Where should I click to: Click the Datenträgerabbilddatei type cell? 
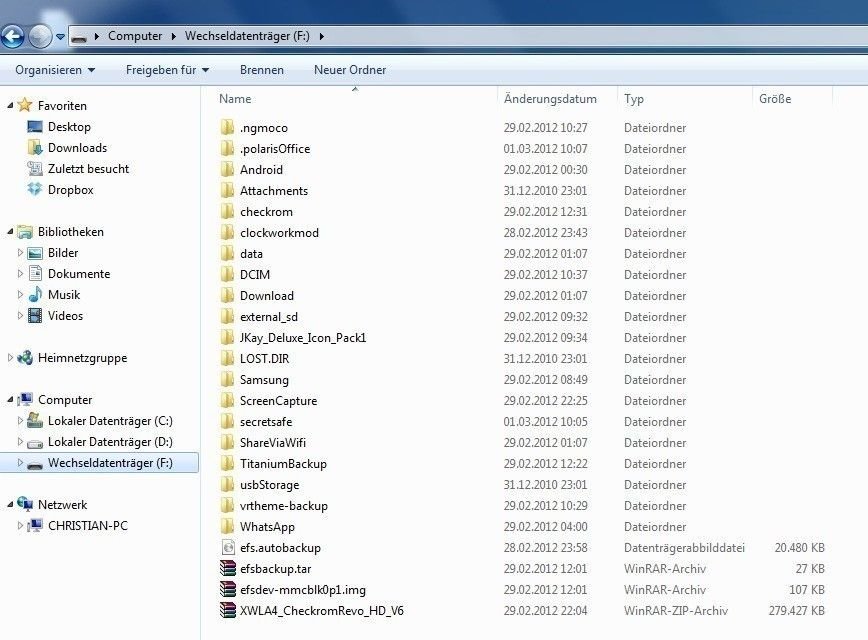684,548
